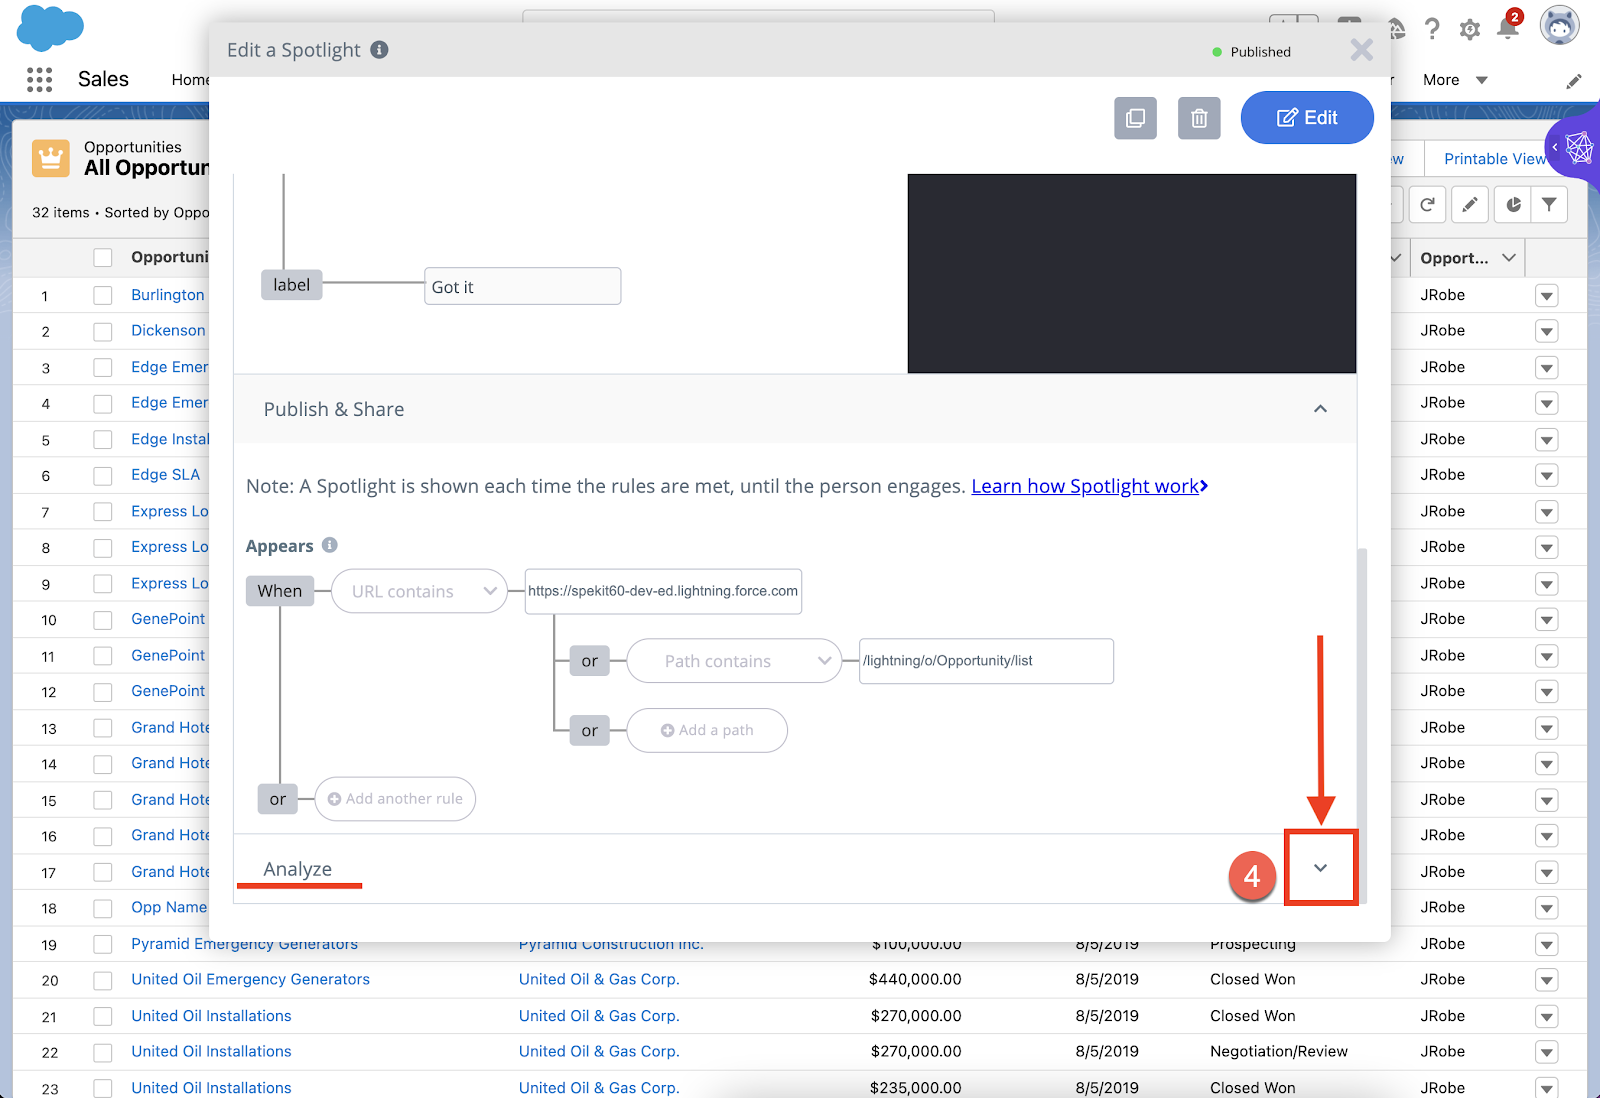Image resolution: width=1600 pixels, height=1098 pixels.
Task: Collapse the Publish & Share section
Action: pos(1320,409)
